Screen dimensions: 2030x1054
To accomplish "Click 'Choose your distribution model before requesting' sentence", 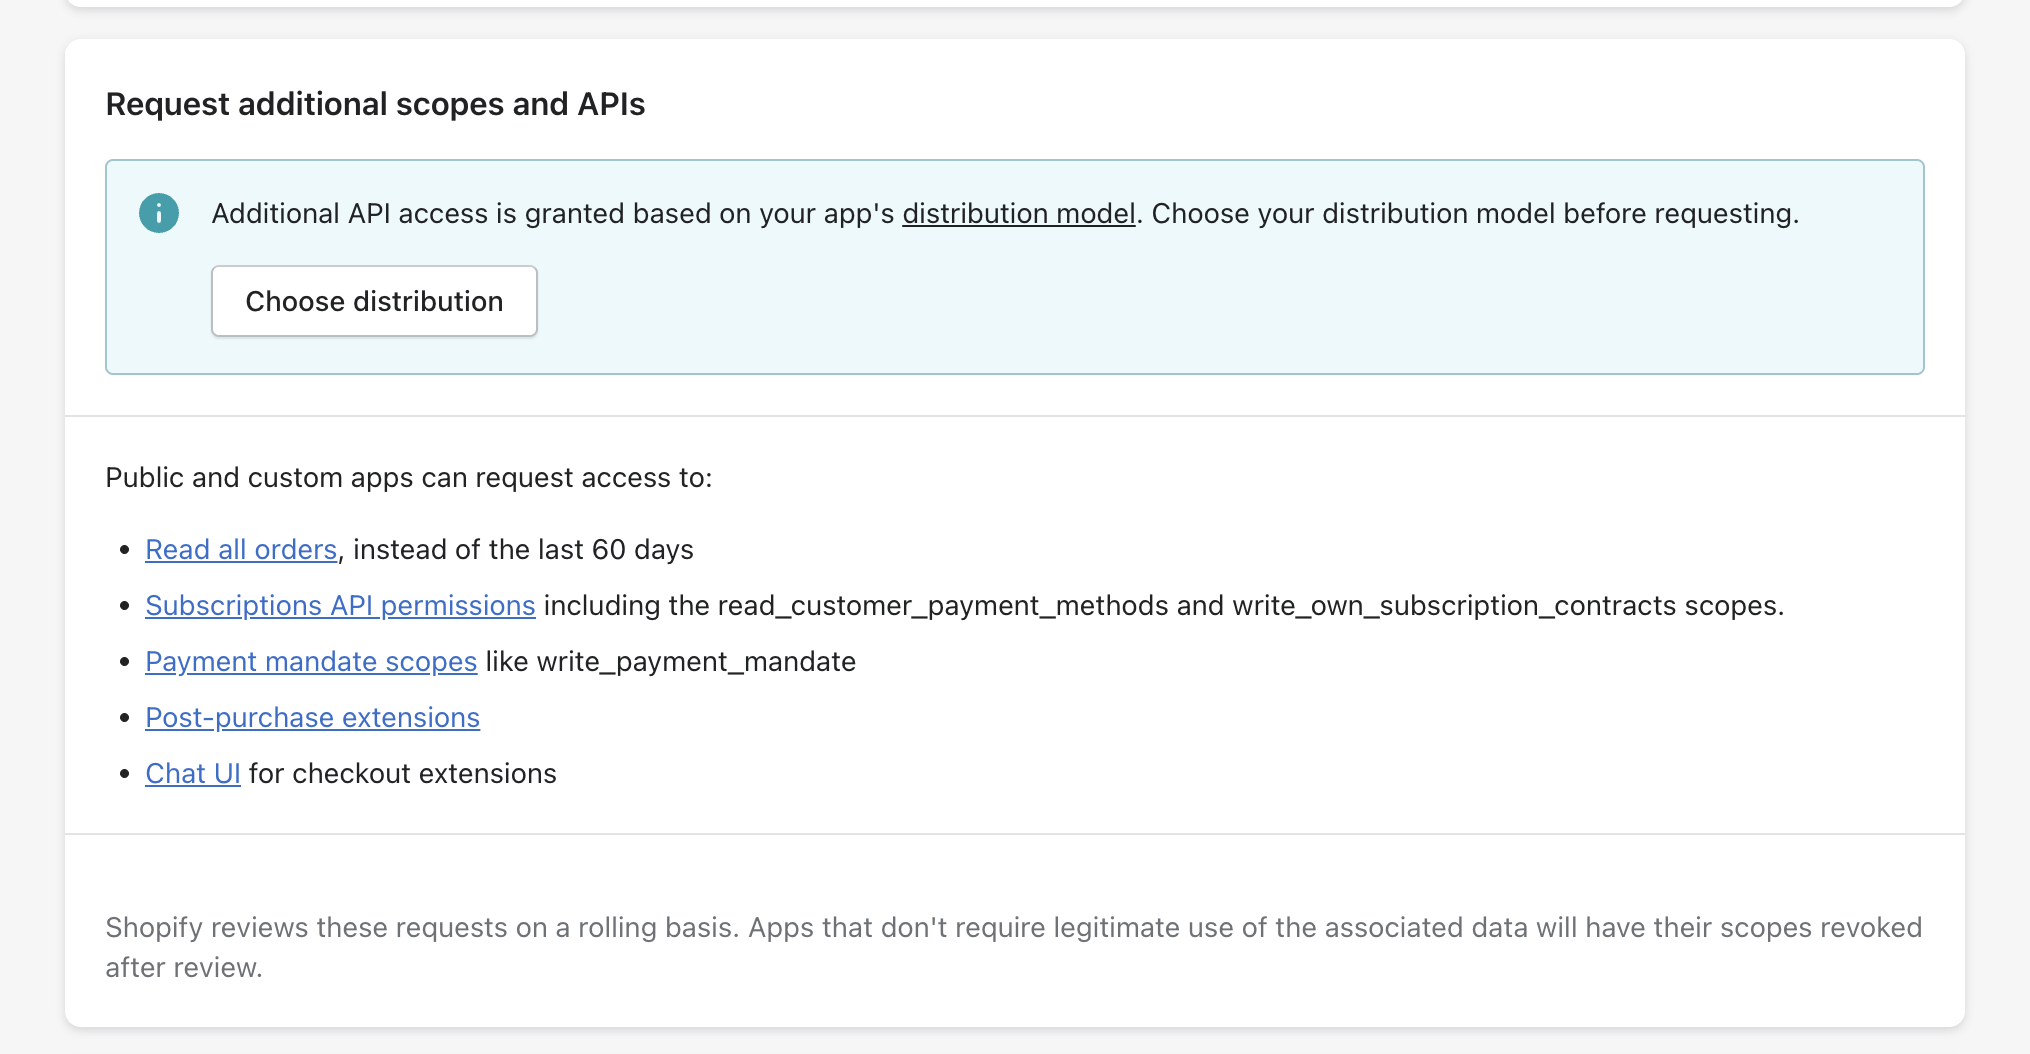I will click(x=1474, y=213).
